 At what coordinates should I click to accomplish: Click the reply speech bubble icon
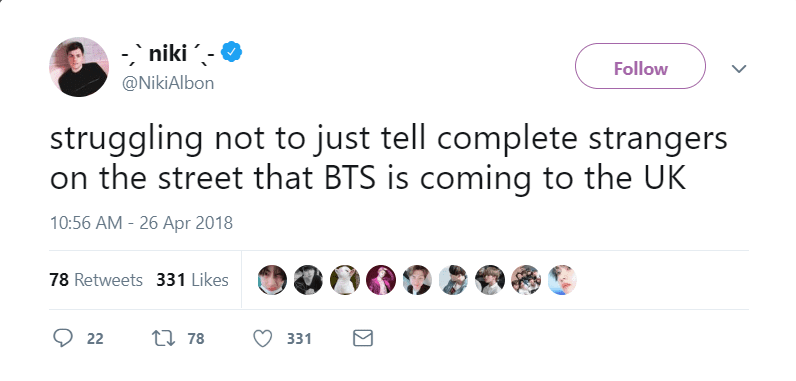(x=62, y=338)
